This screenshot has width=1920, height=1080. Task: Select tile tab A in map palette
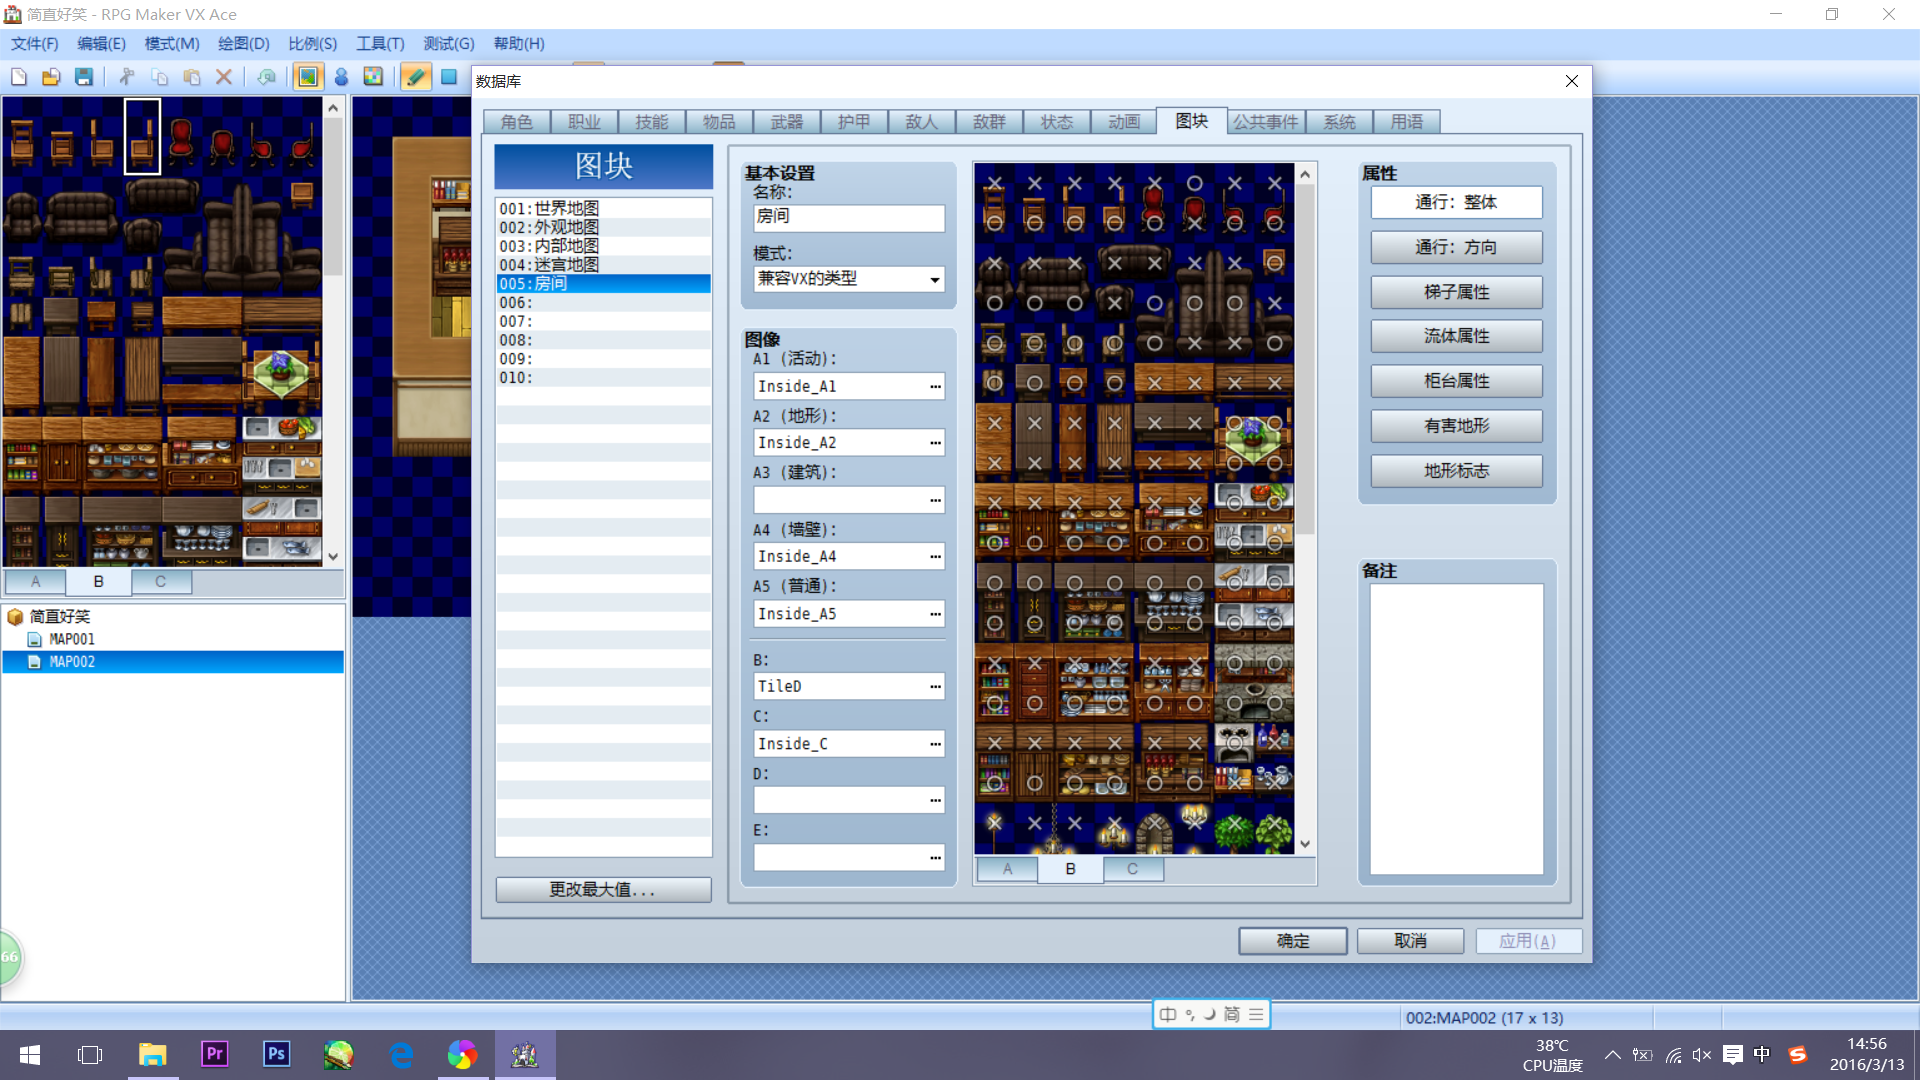point(35,582)
